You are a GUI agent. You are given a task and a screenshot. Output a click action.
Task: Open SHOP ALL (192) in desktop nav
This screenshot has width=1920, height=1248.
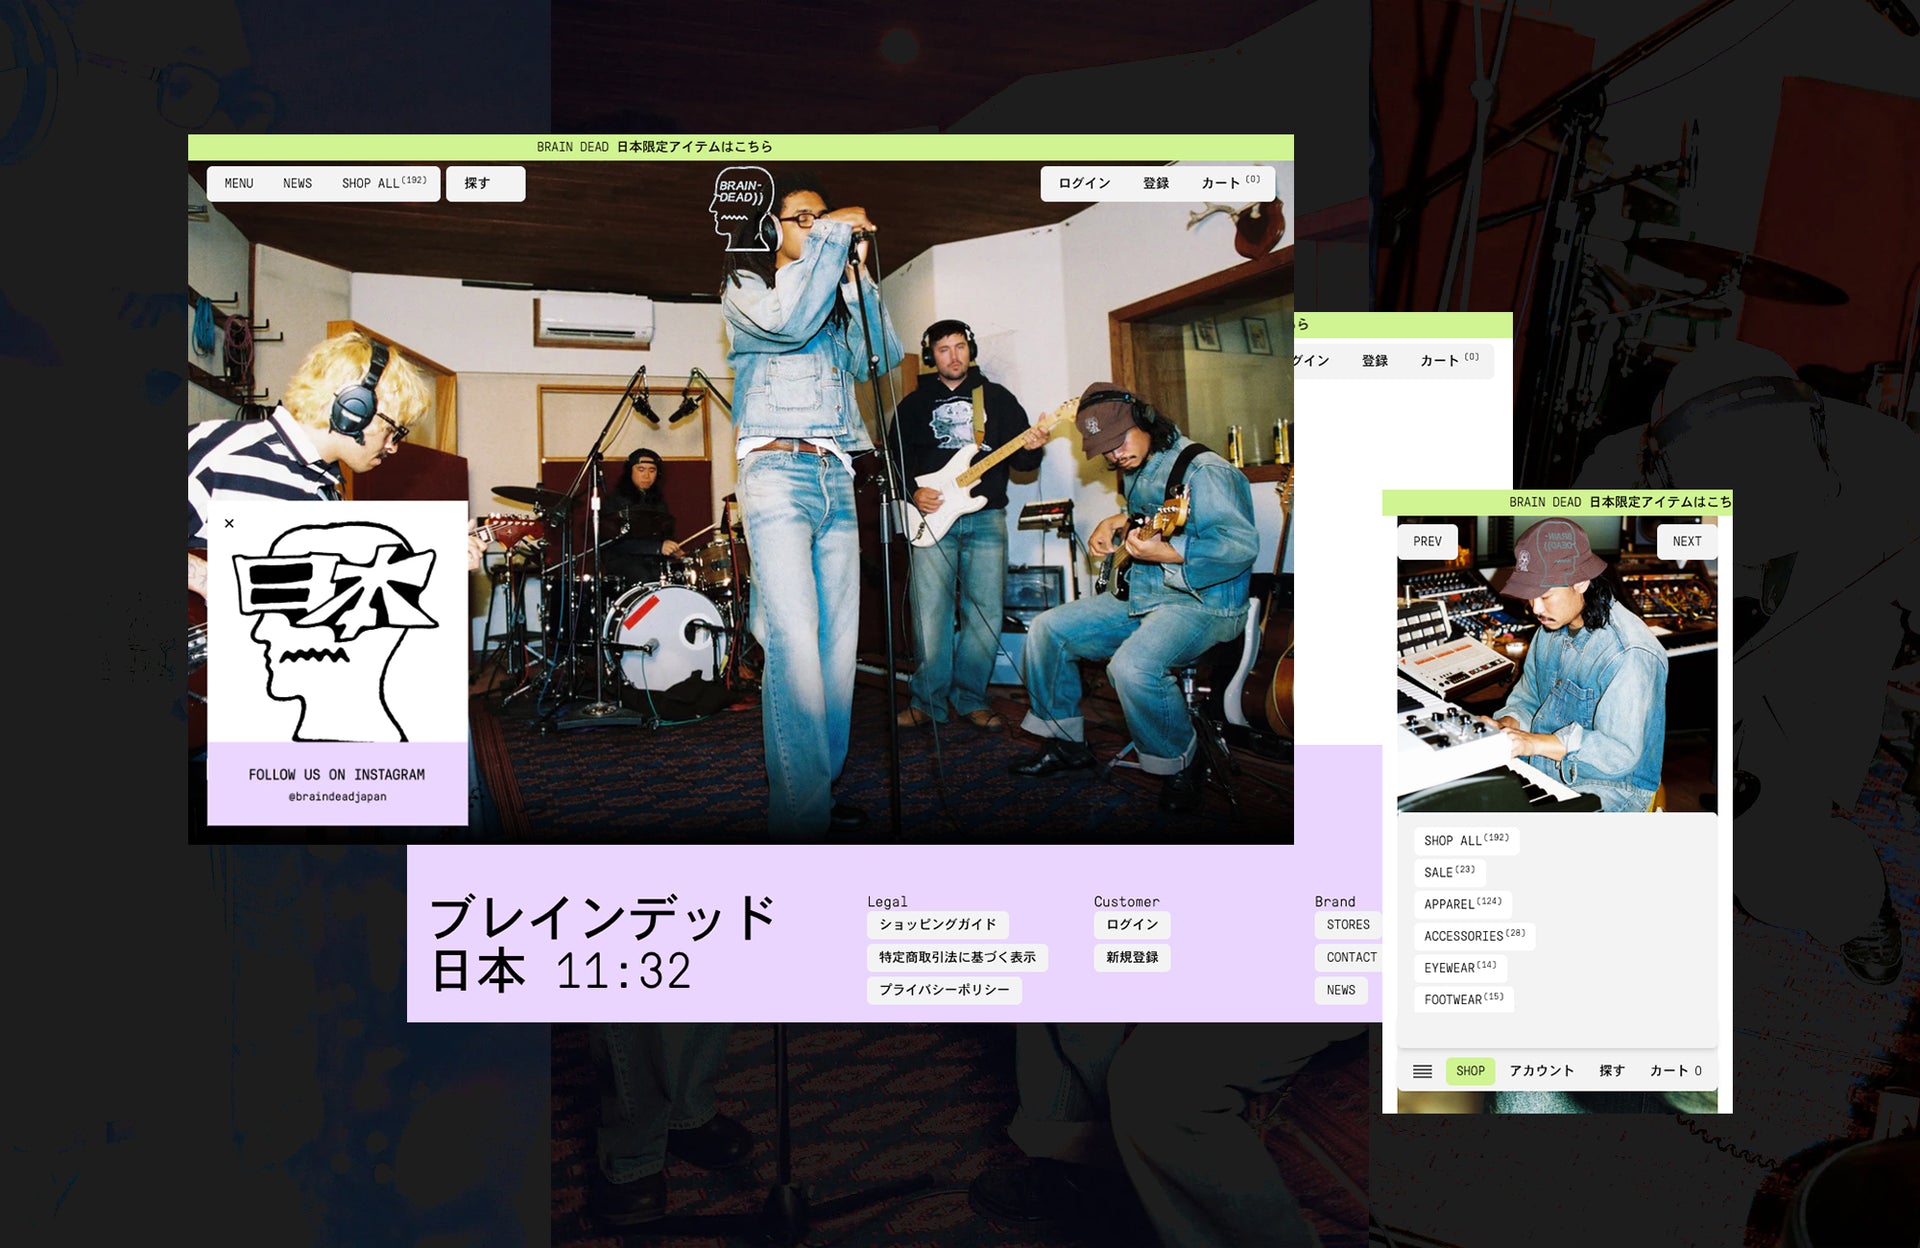click(384, 183)
